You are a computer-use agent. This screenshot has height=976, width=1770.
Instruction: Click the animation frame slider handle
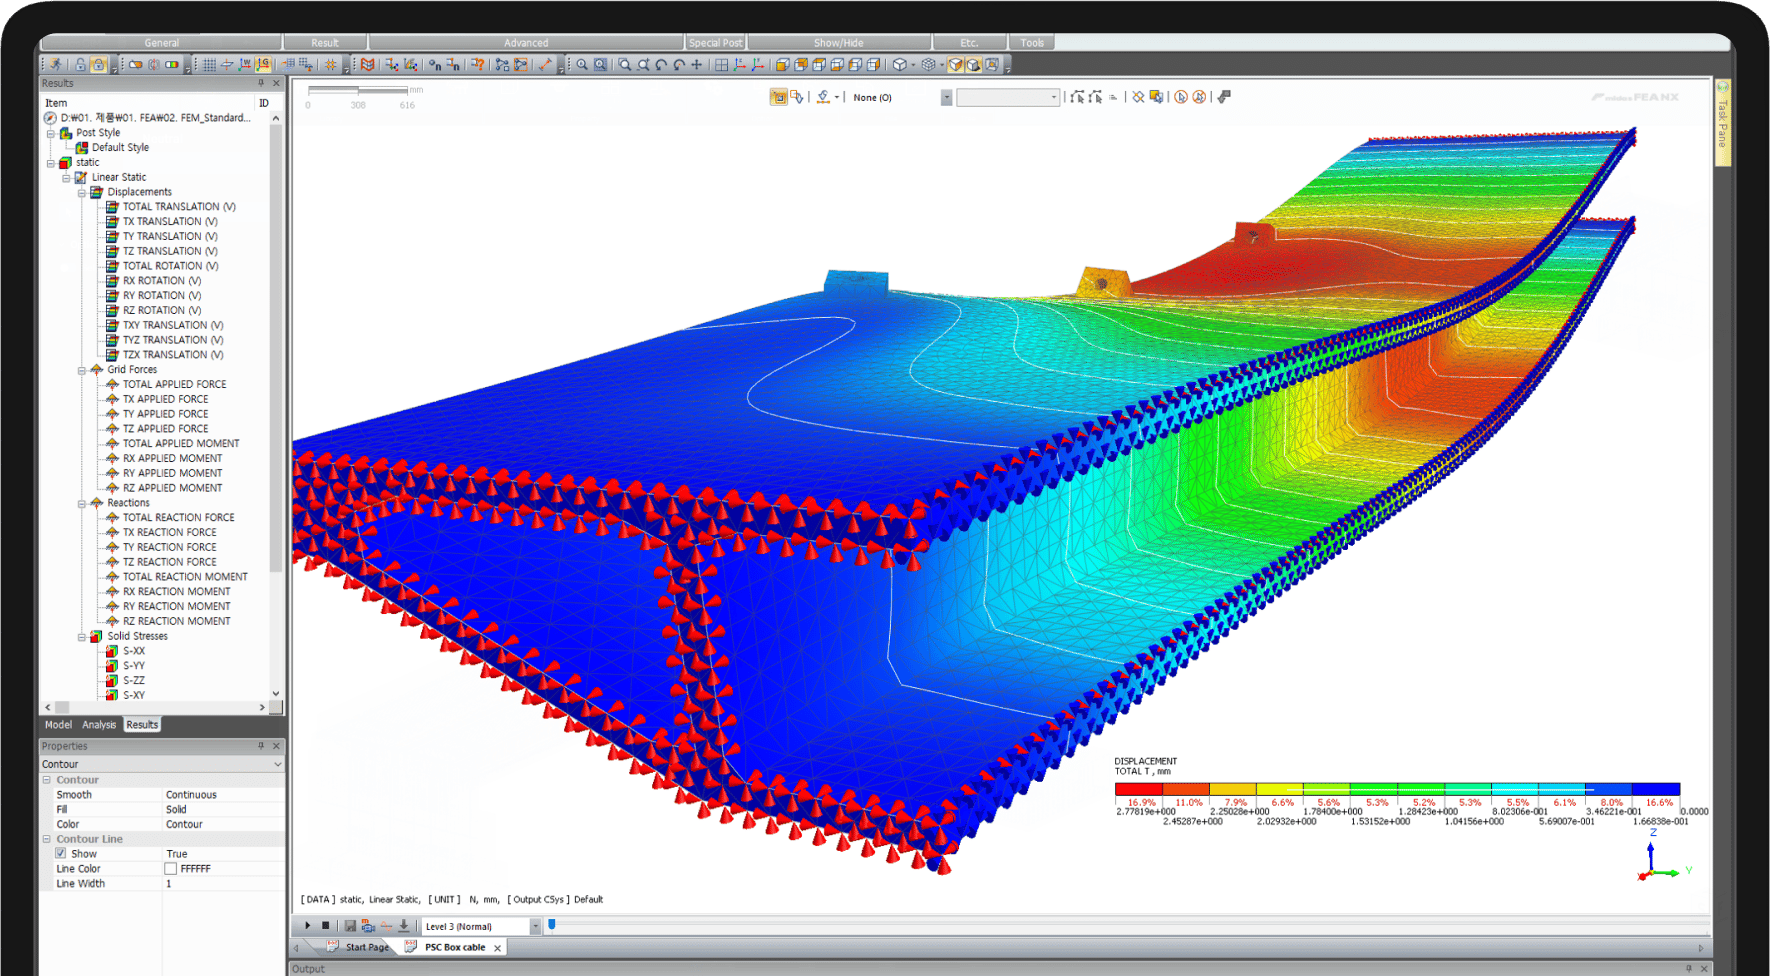[x=551, y=925]
